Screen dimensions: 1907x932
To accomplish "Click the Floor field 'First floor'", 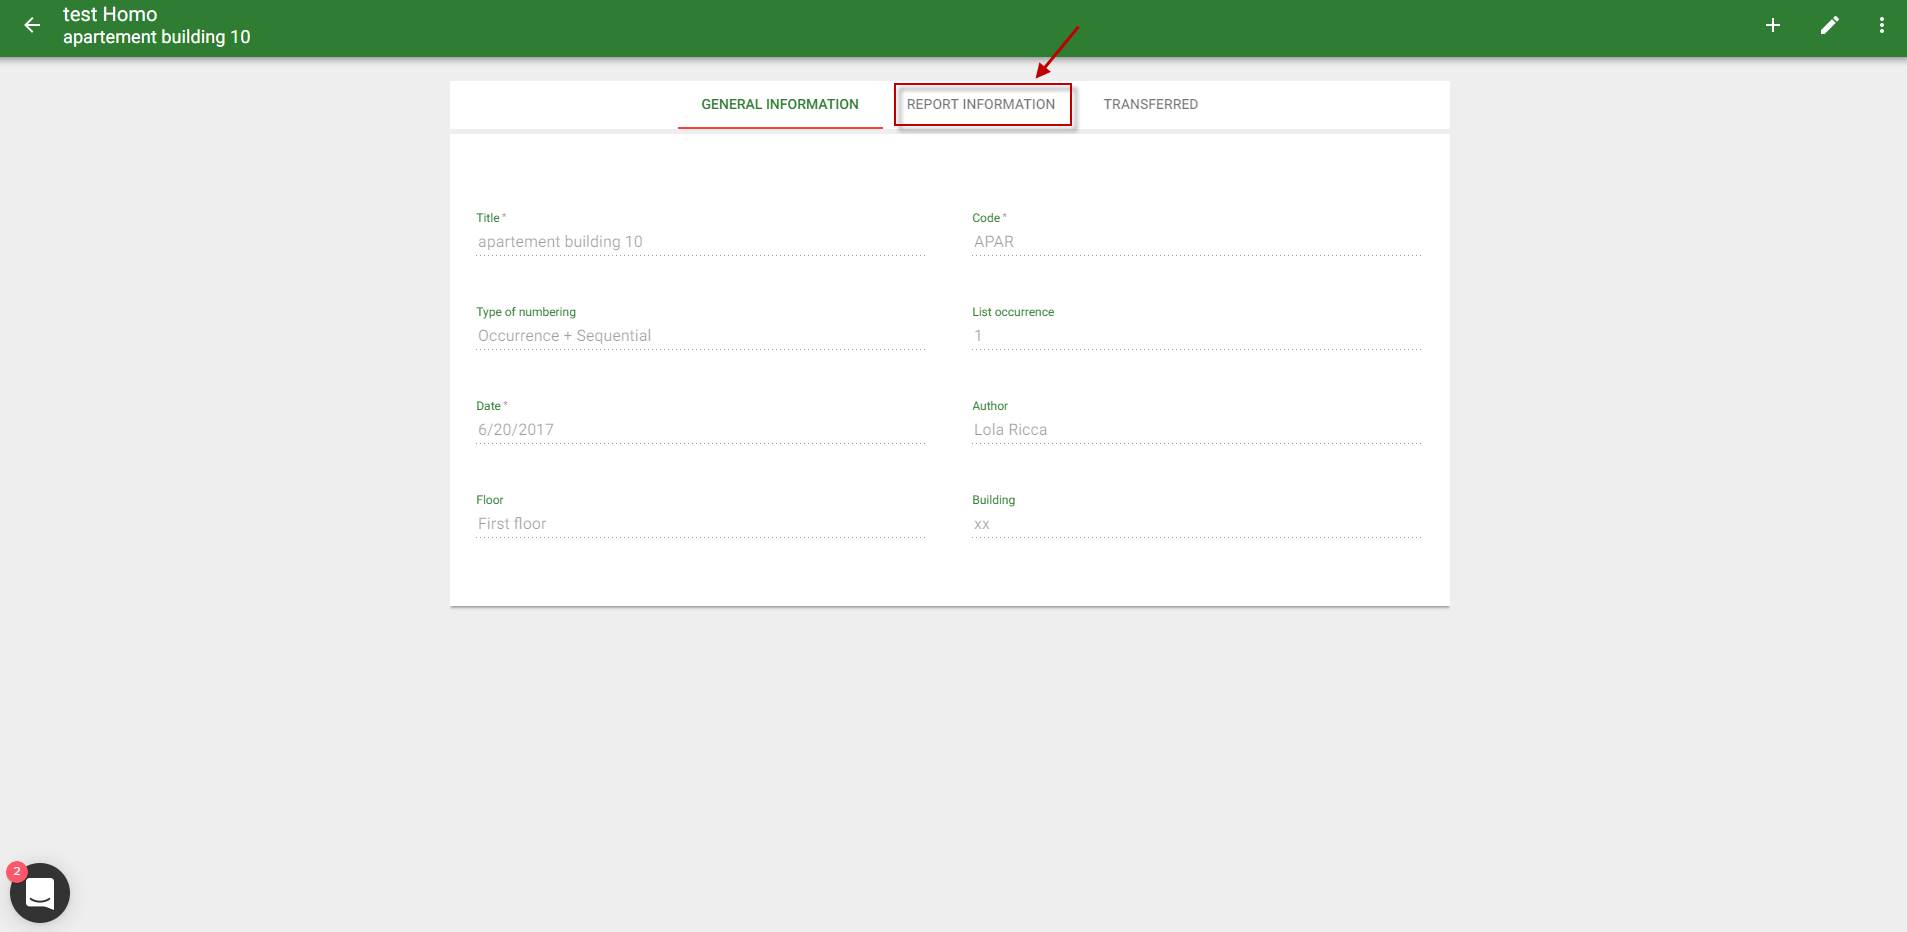I will pos(700,524).
